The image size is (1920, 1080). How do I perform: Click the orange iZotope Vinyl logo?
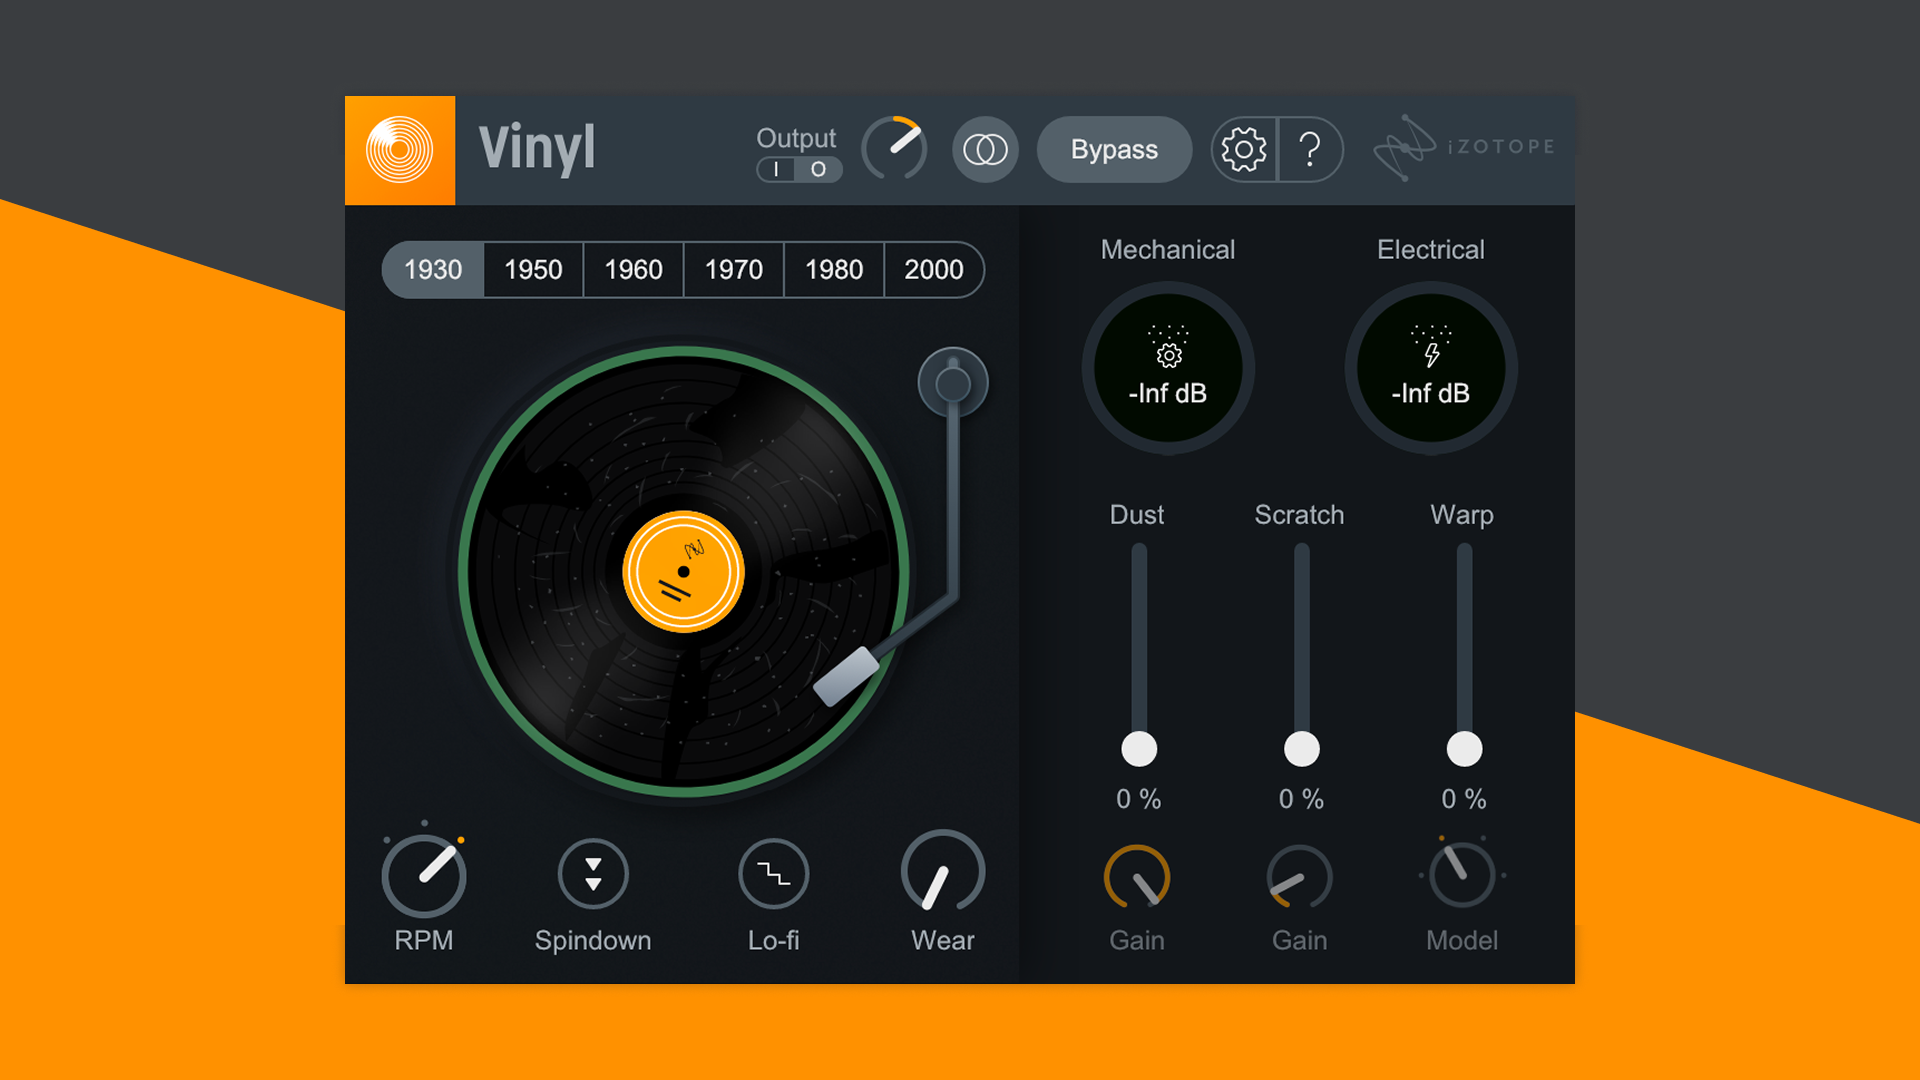399,149
